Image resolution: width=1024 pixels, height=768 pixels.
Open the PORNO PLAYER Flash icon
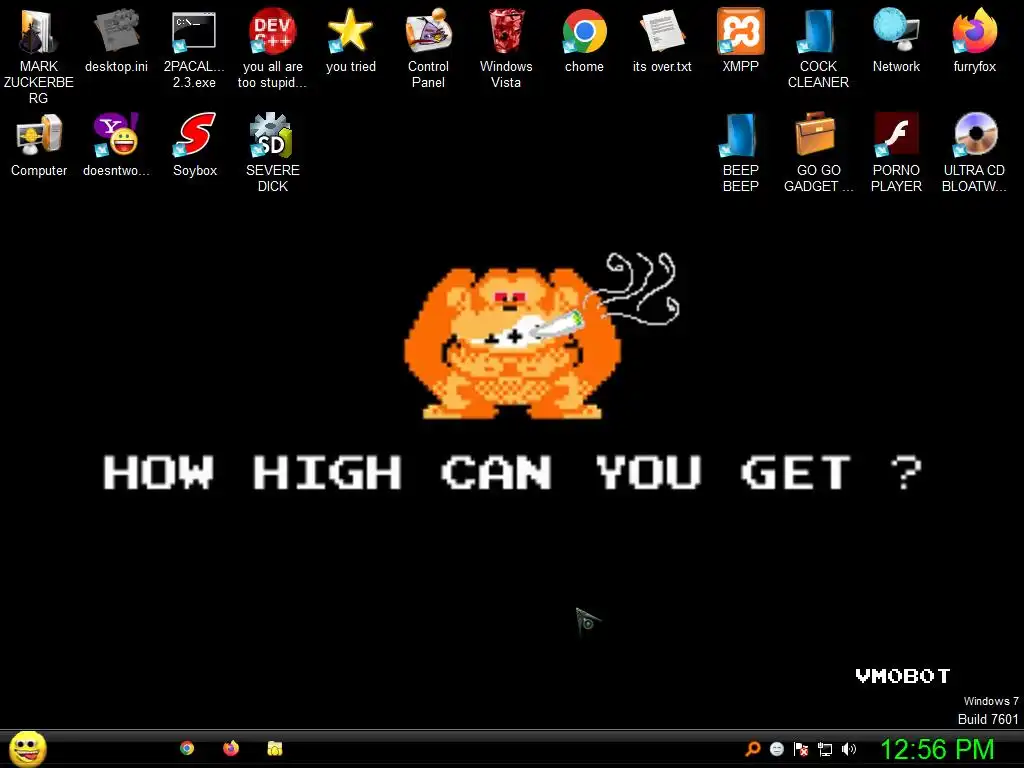tap(896, 135)
